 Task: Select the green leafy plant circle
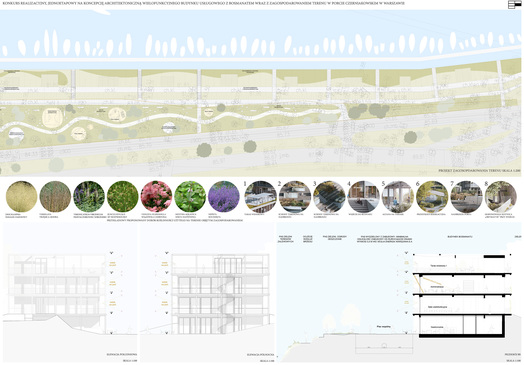point(190,197)
